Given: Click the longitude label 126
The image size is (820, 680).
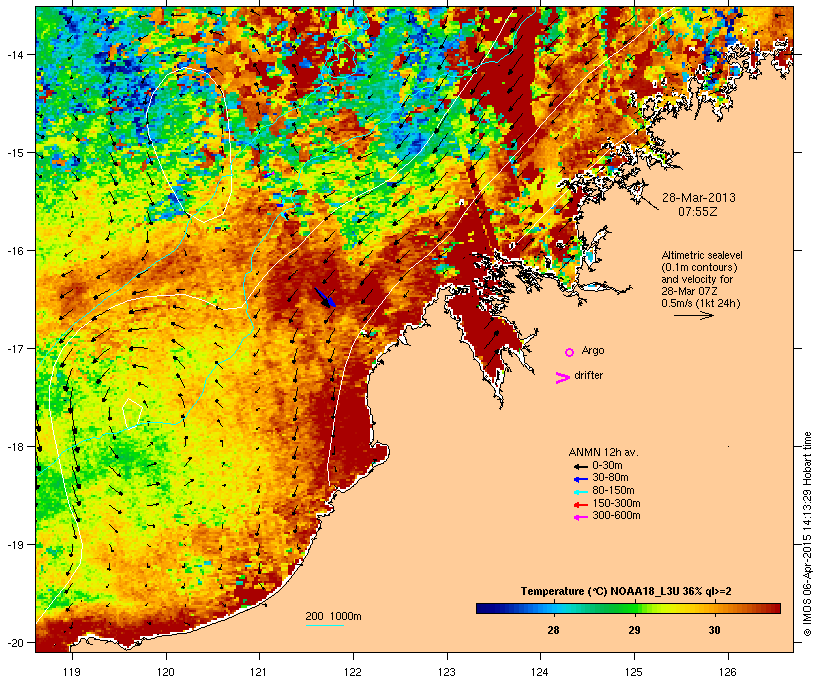Looking at the screenshot, I should 727,671.
